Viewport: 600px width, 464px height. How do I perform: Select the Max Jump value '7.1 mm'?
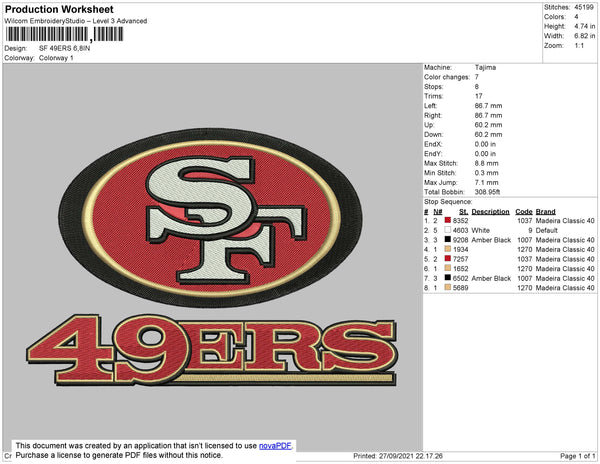487,182
